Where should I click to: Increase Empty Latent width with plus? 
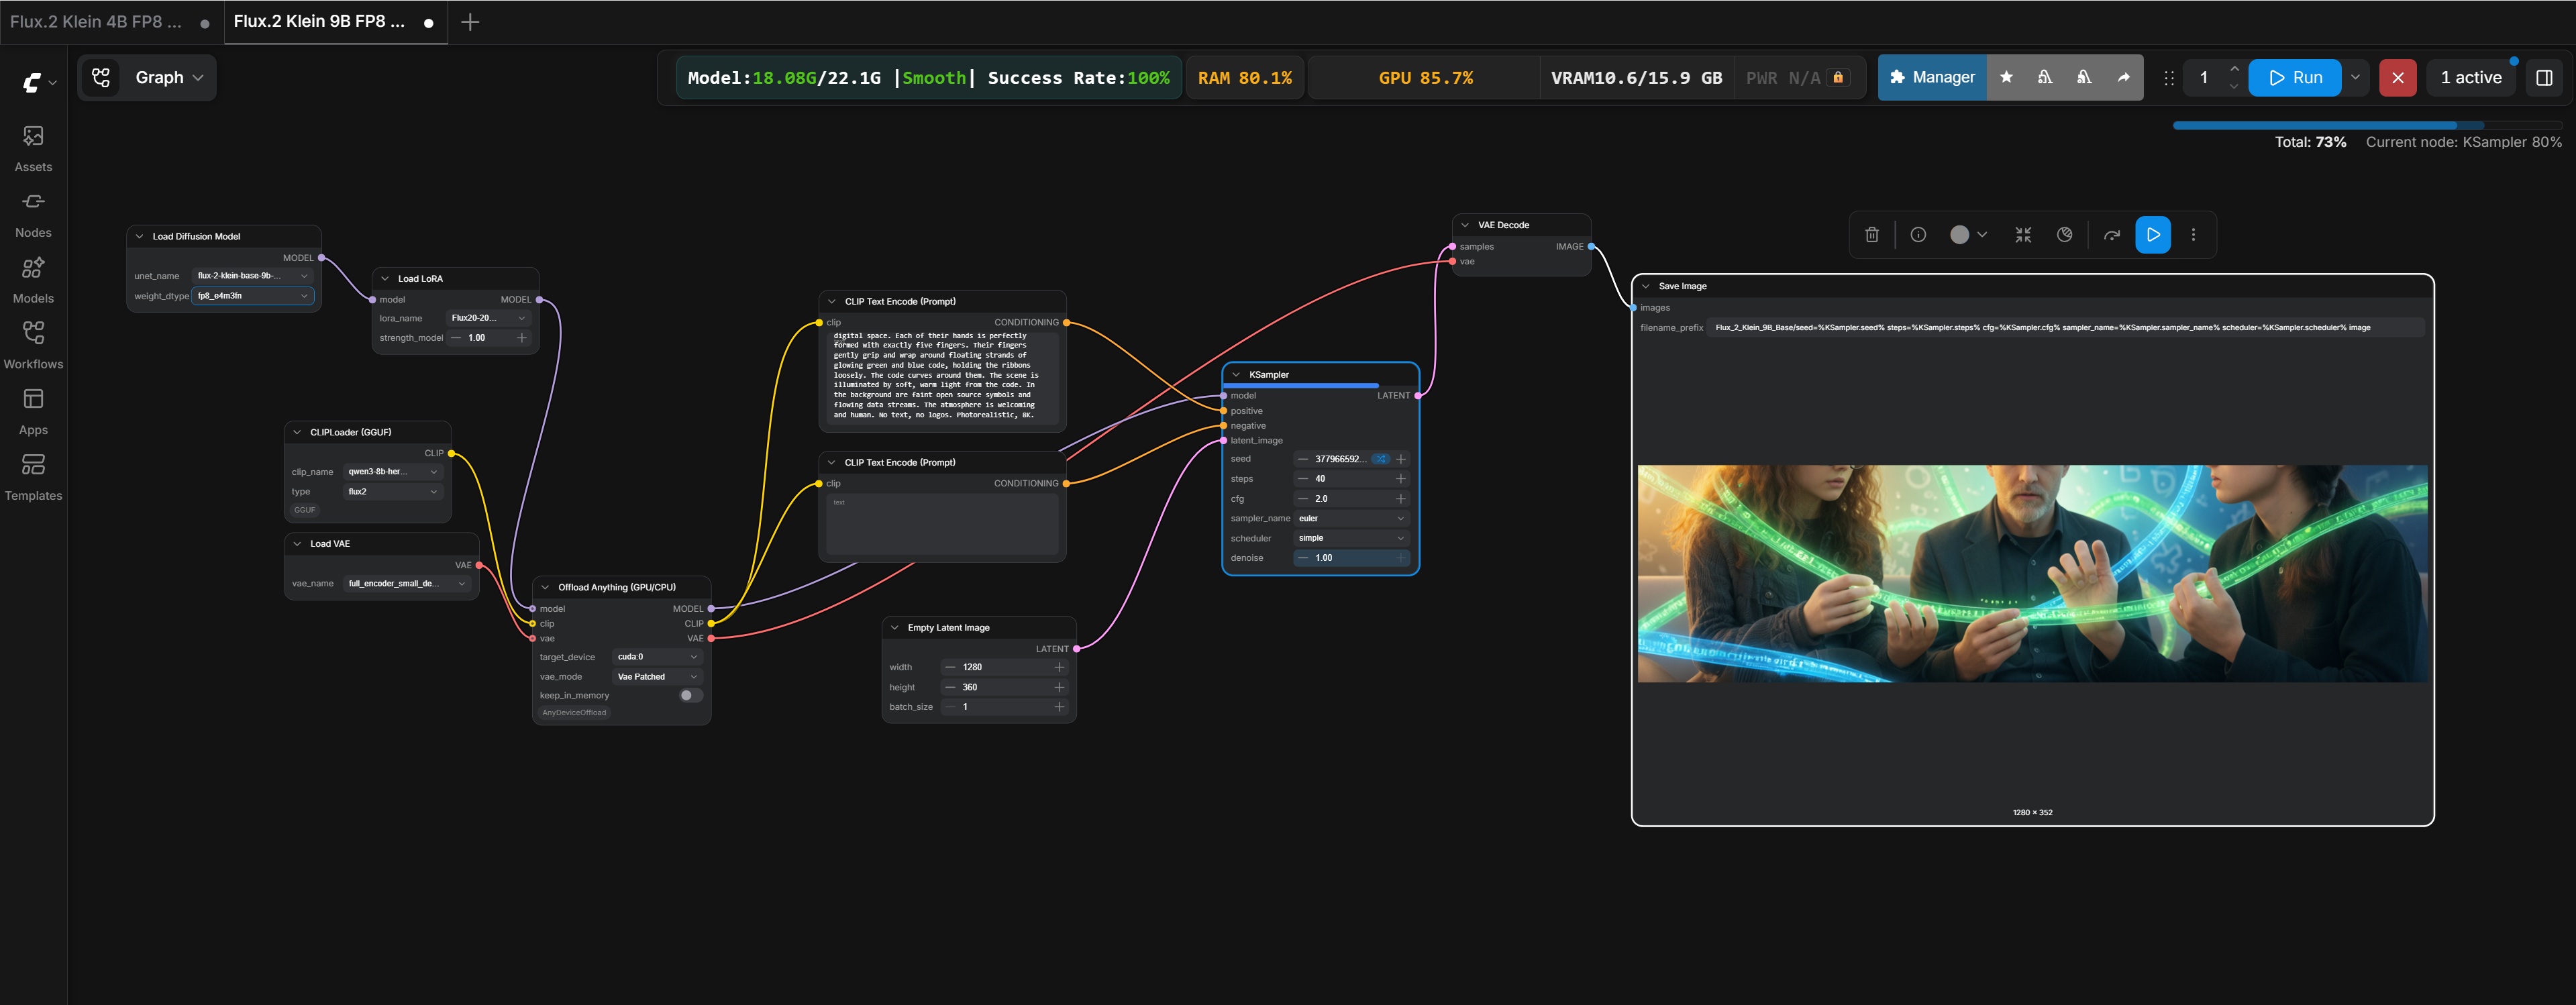click(1058, 667)
